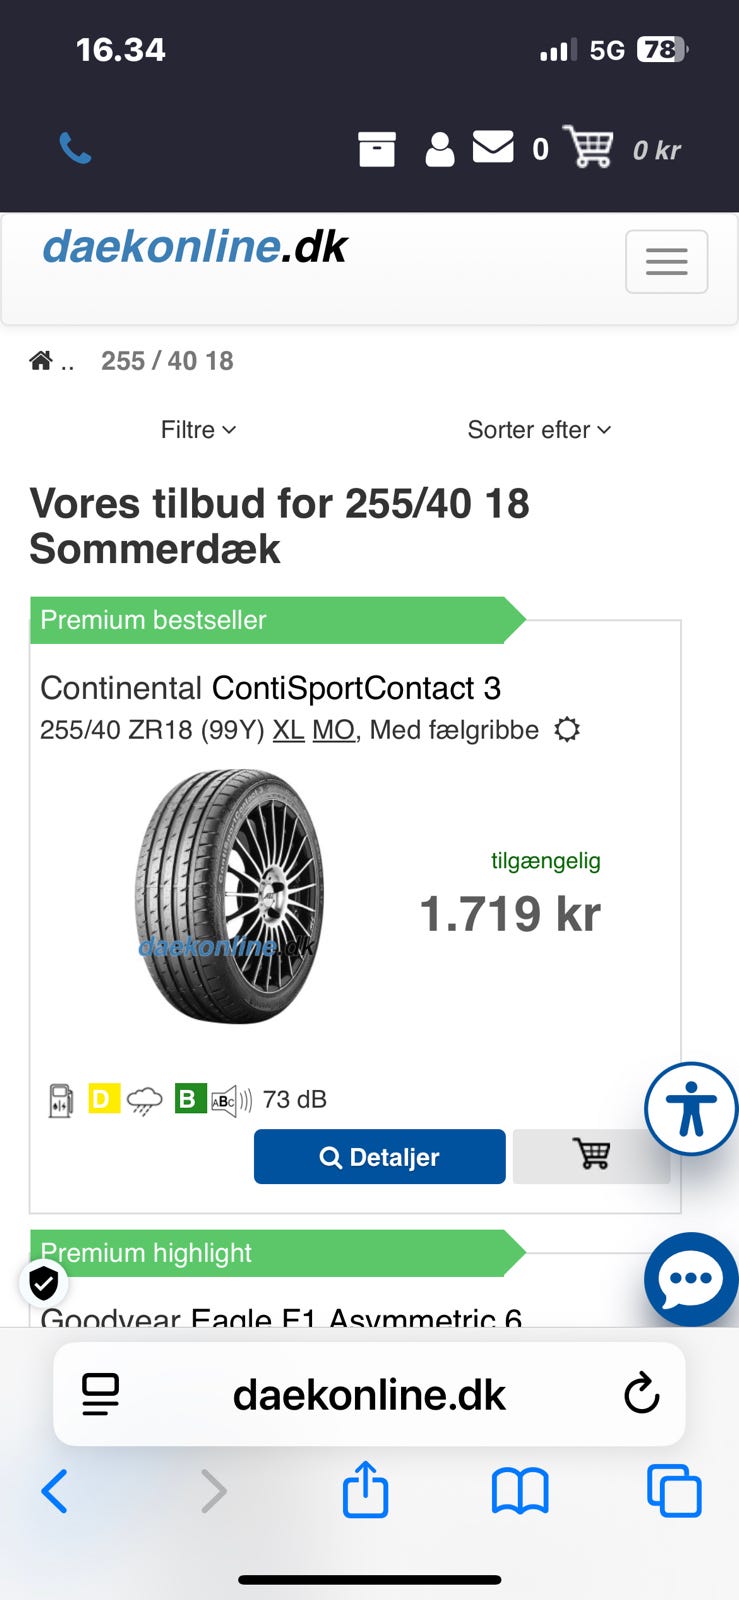The image size is (739, 1600).
Task: Tap the phone call icon
Action: tap(75, 149)
